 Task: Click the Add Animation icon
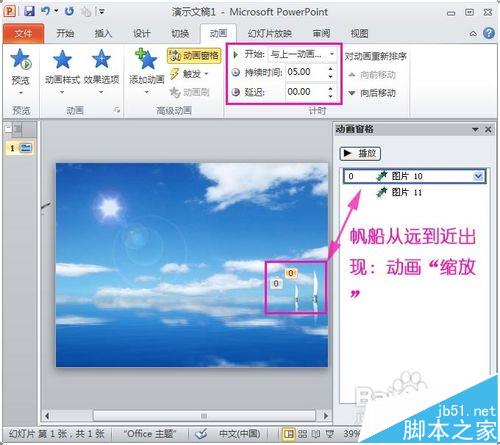click(146, 59)
